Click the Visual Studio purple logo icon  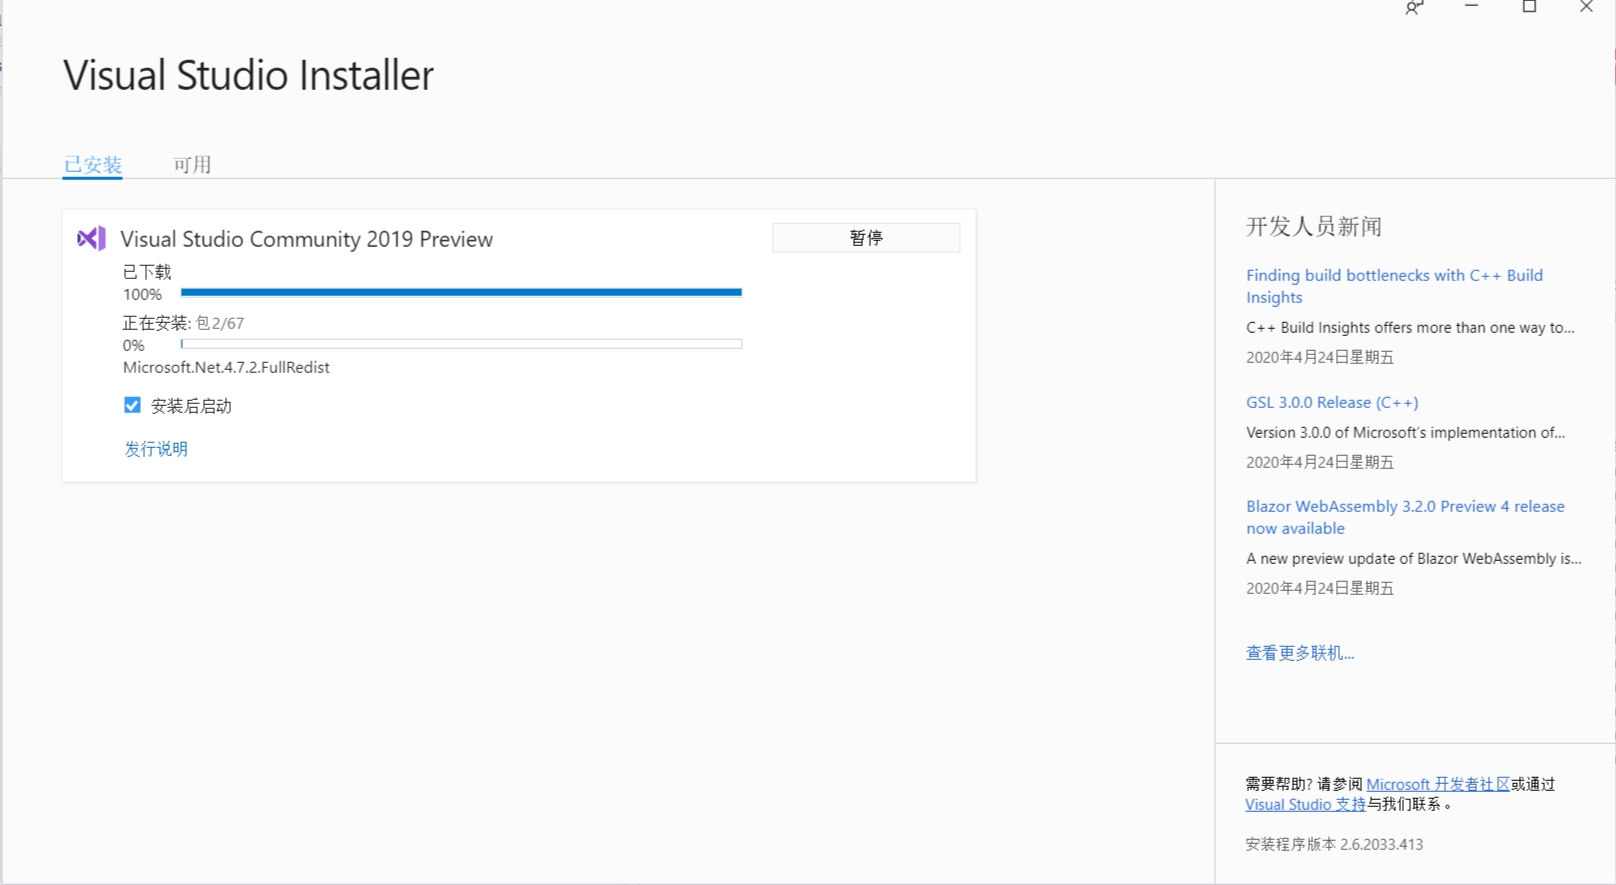91,238
